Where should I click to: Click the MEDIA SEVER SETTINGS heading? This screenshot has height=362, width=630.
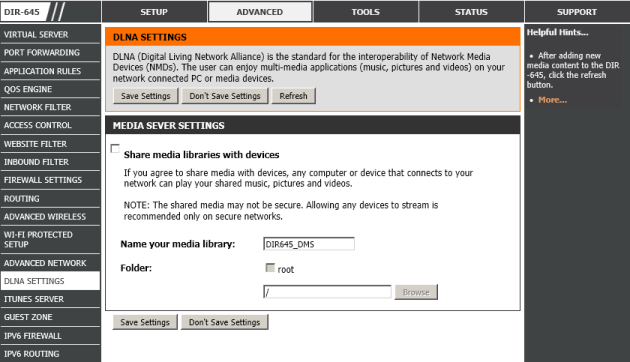coord(168,125)
